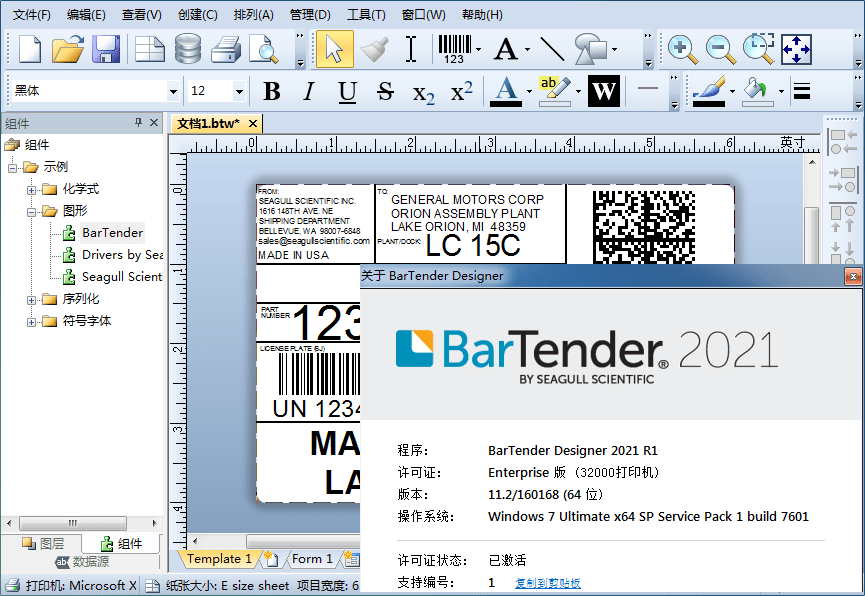Viewport: 865px width, 596px height.
Task: Select the text object A tool
Action: [x=506, y=49]
